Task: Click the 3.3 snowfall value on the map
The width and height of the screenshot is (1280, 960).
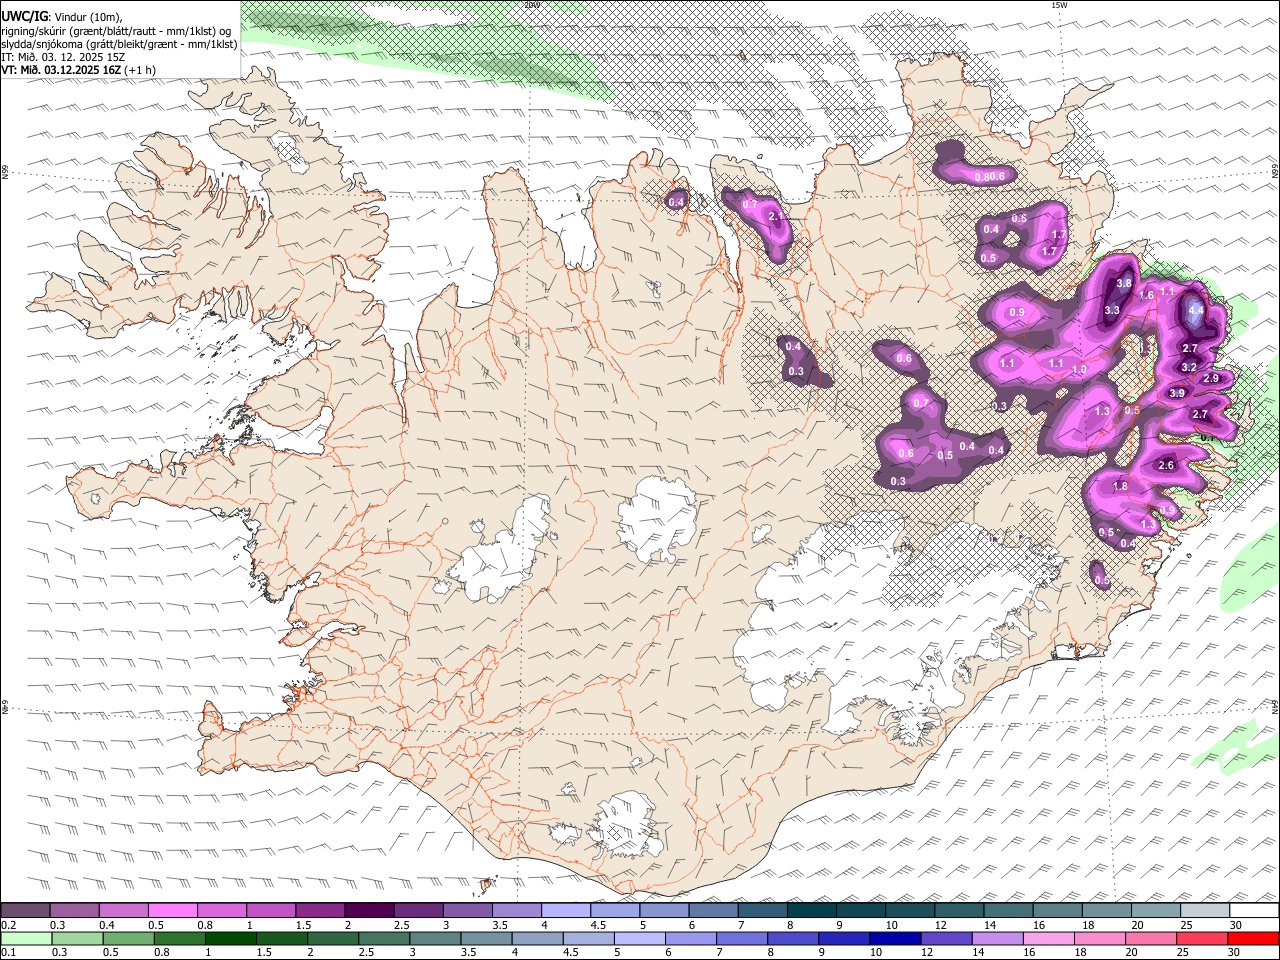Action: pyautogui.click(x=1112, y=310)
